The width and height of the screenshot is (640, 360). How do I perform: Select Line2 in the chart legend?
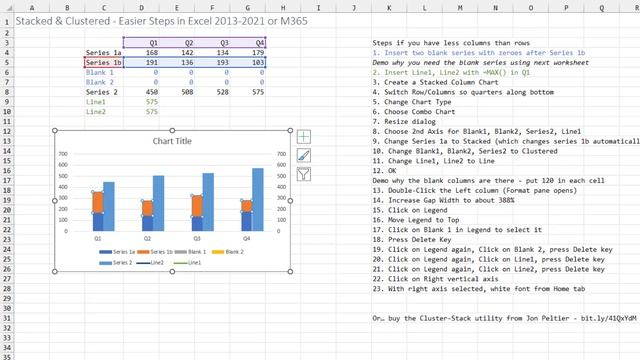tap(150, 263)
